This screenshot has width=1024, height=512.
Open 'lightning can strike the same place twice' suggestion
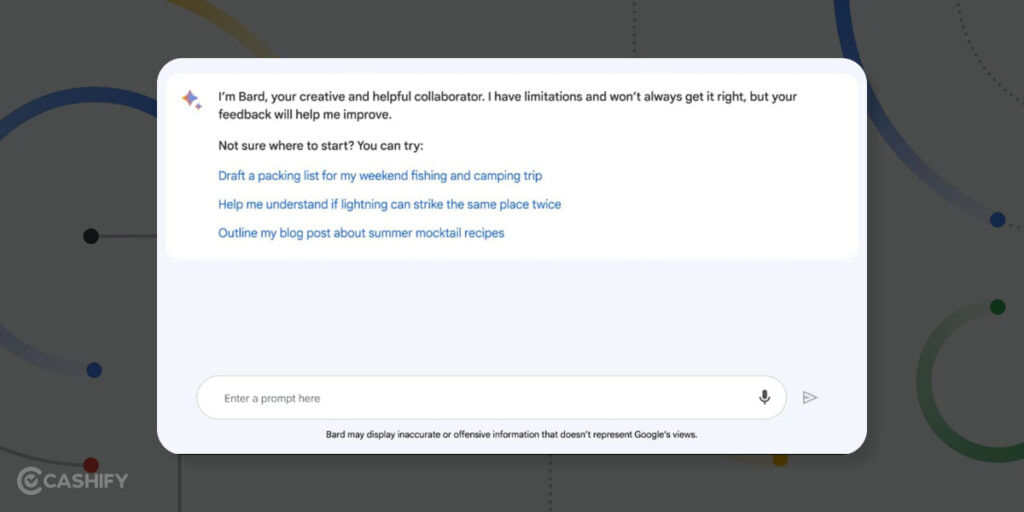[x=389, y=204]
